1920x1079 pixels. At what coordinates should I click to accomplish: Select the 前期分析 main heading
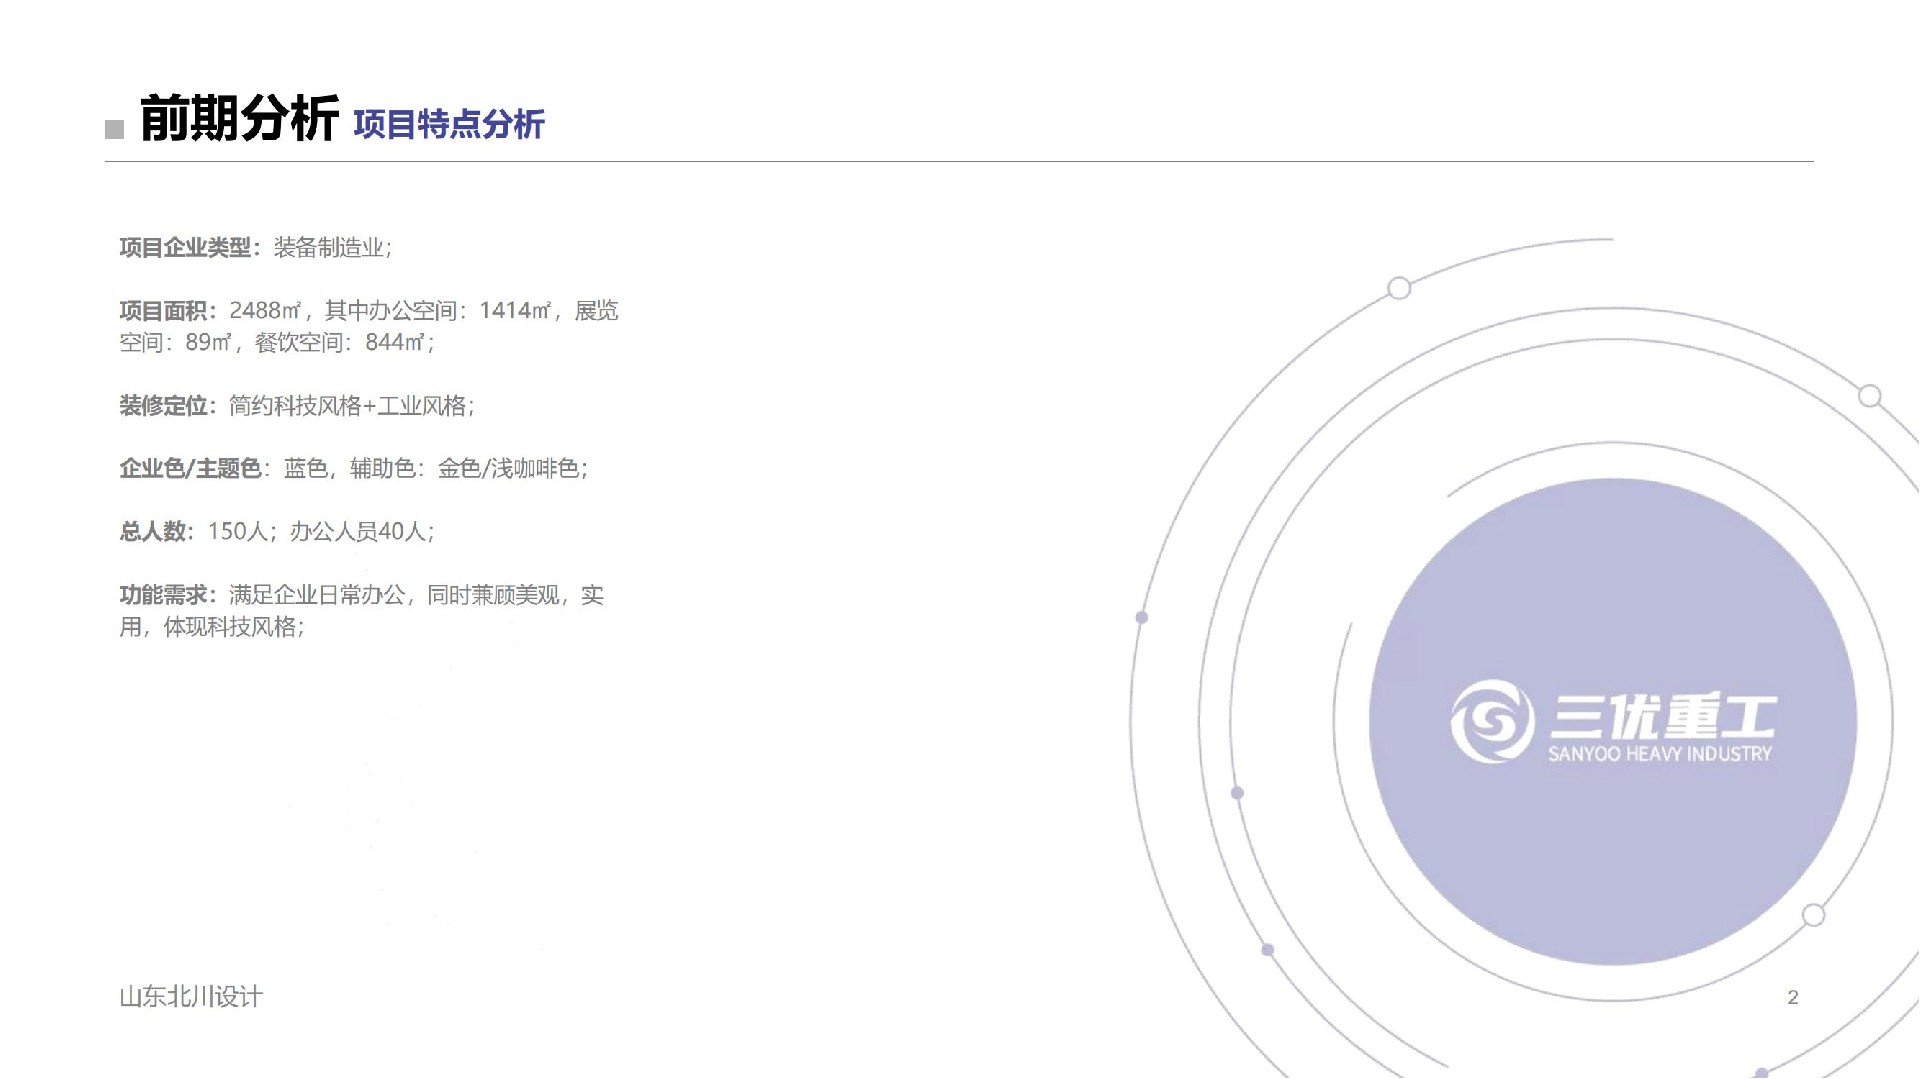pyautogui.click(x=239, y=119)
